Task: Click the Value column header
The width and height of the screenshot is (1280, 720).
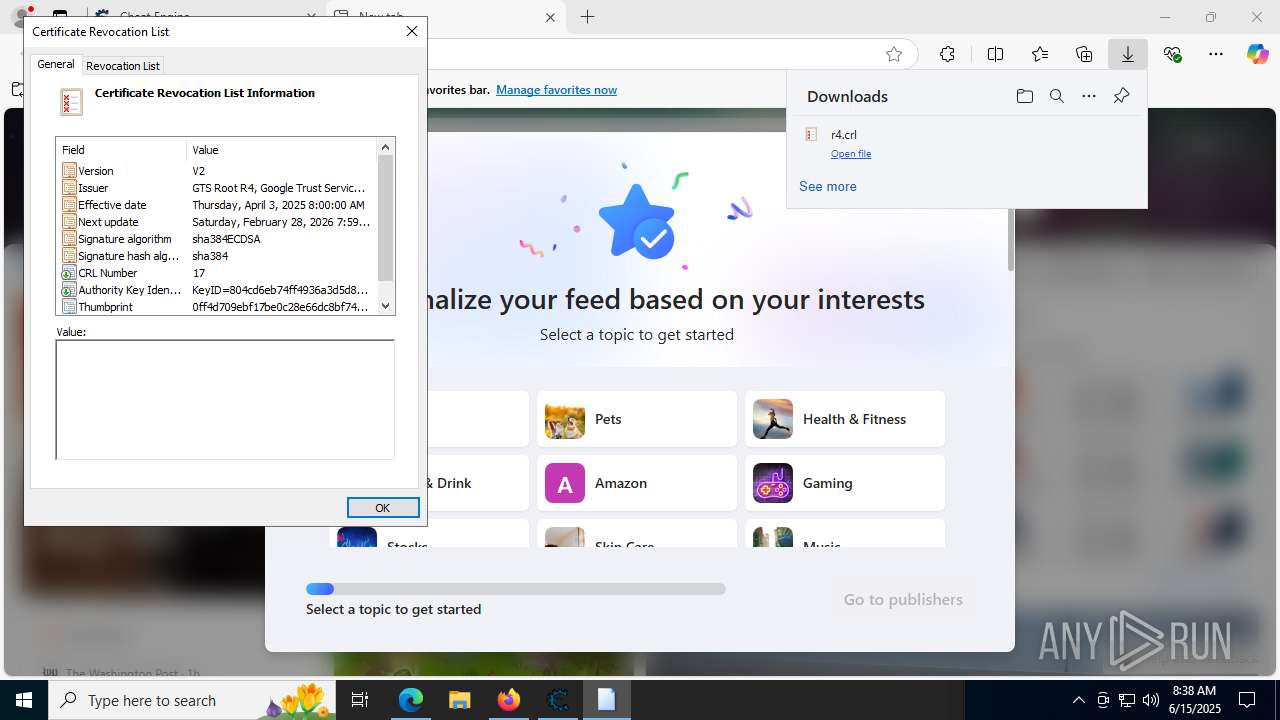Action: pyautogui.click(x=281, y=150)
